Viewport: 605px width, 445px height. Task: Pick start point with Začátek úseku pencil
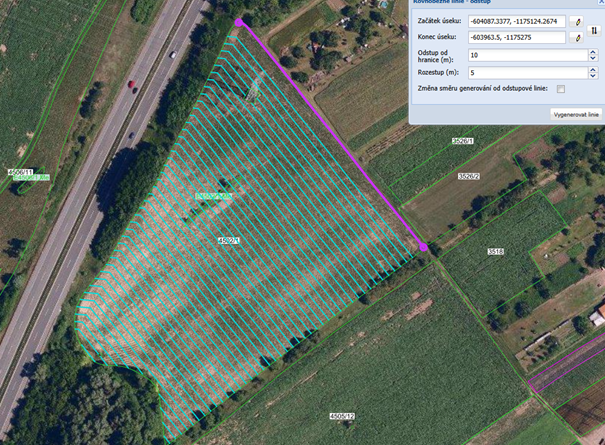(x=577, y=22)
